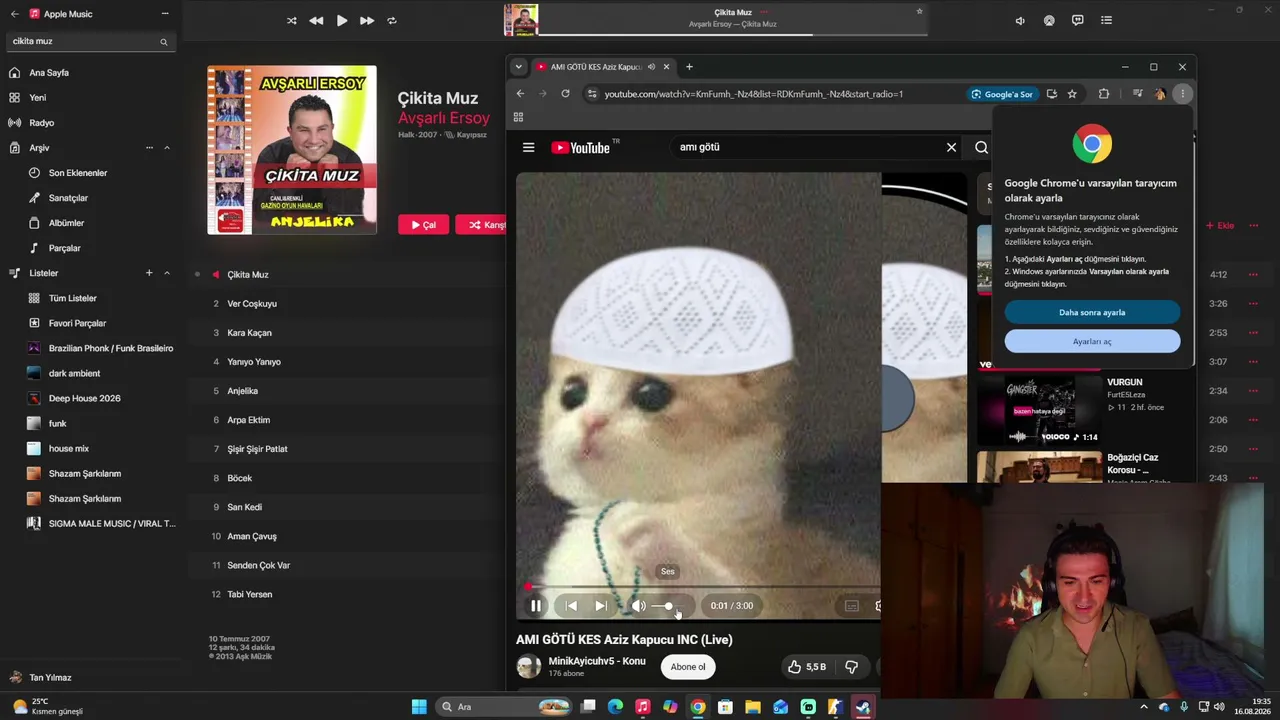Click Ayarları aç button
Image resolution: width=1280 pixels, height=720 pixels.
[1092, 342]
